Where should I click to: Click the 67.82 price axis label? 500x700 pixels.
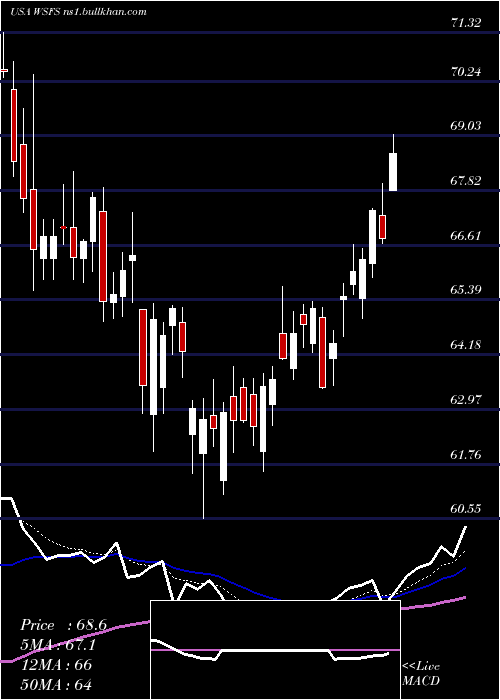click(x=466, y=181)
